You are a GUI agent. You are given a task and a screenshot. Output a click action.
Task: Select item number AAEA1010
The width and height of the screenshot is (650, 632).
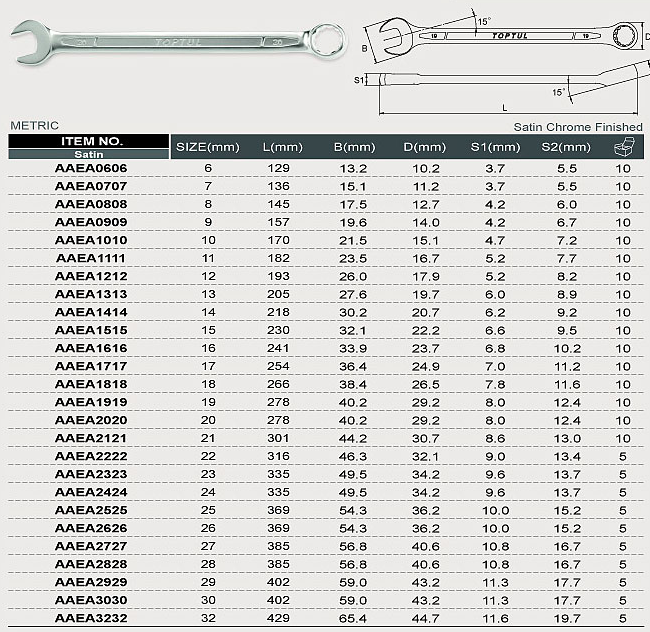point(91,240)
